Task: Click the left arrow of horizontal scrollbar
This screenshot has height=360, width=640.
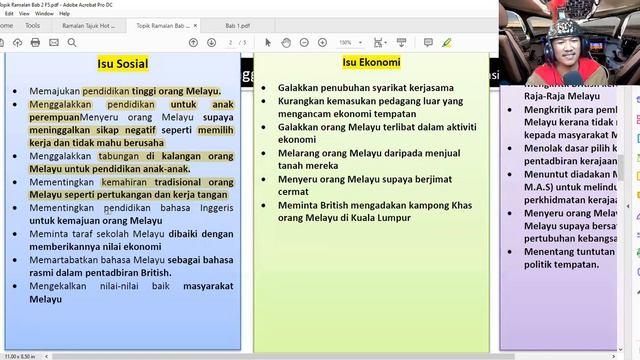Action: pos(46,356)
